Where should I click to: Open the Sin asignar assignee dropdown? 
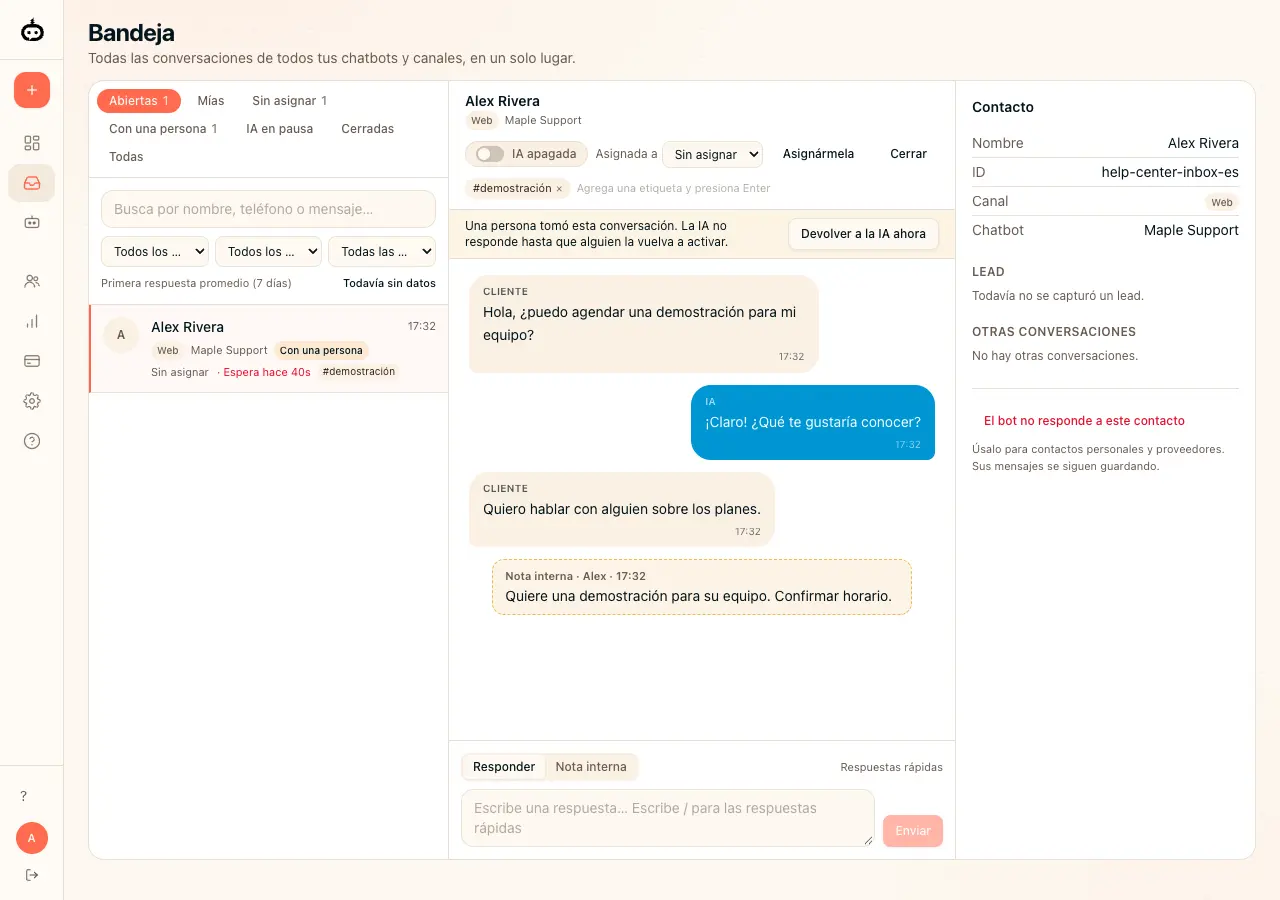(712, 154)
